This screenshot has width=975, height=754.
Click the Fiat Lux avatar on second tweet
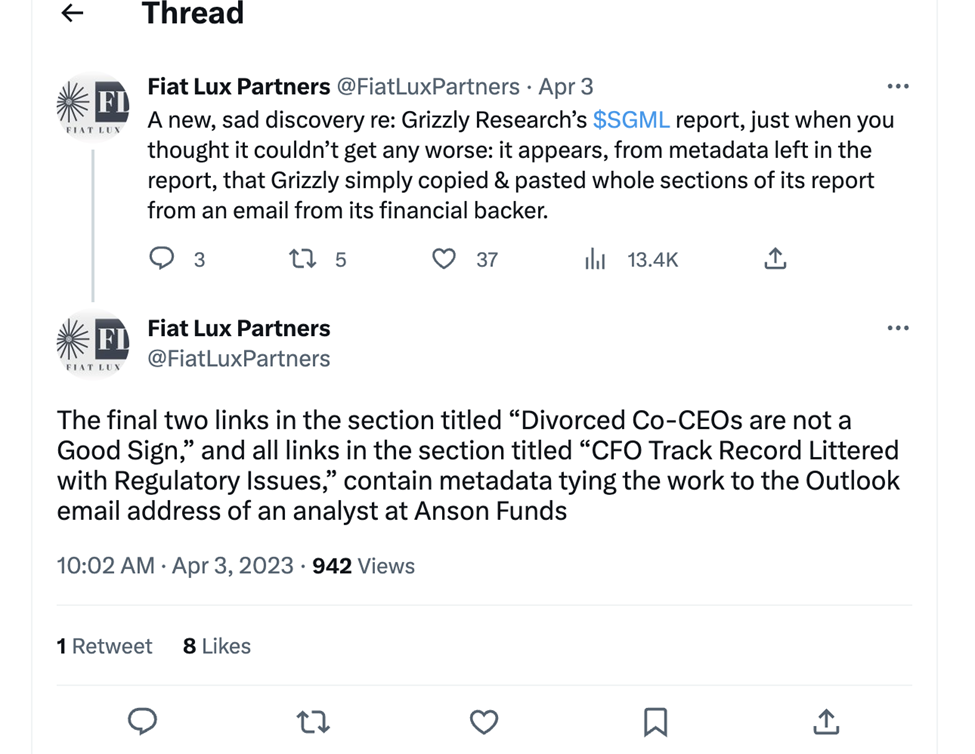pyautogui.click(x=94, y=345)
